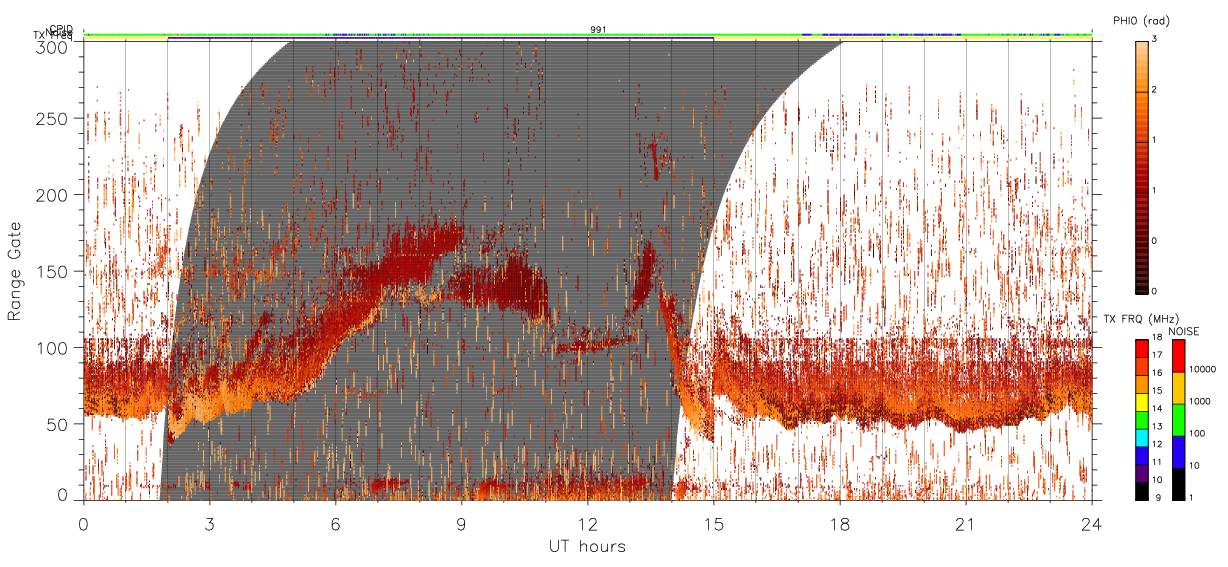Click the 'PHI0 (rad)' legend title
This screenshot has height=567, width=1228.
[x=1141, y=21]
